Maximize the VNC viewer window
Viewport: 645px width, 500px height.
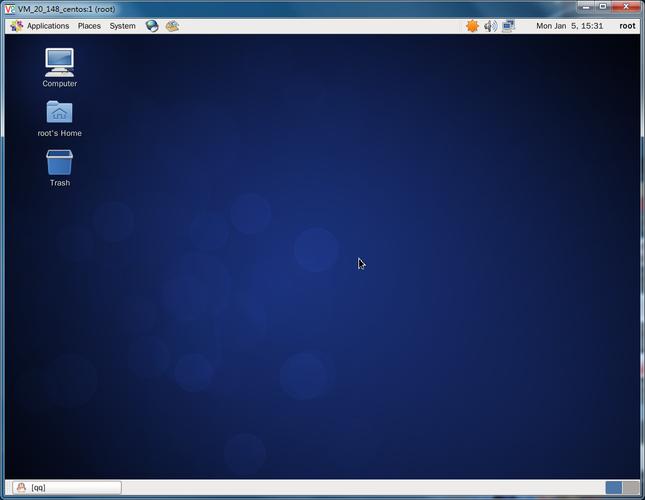click(x=603, y=8)
